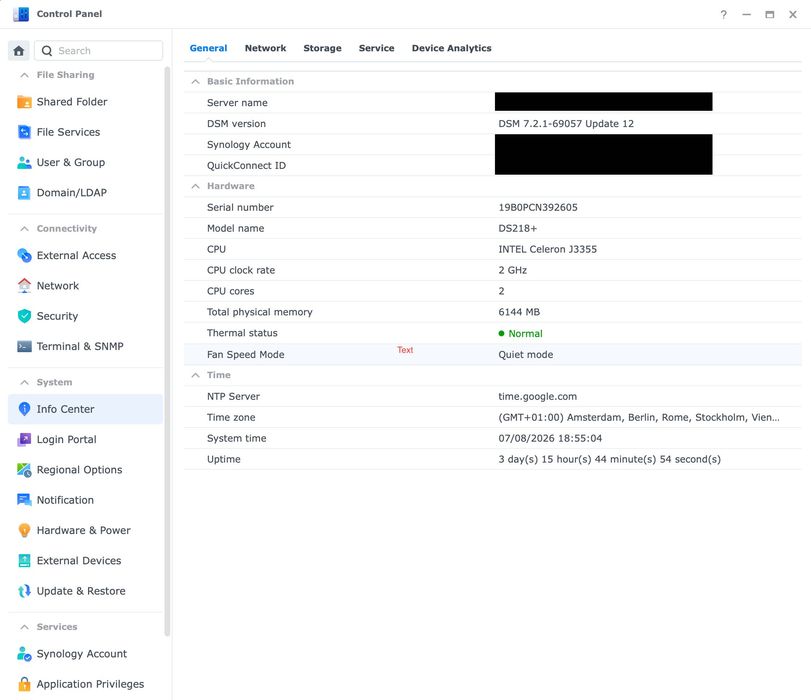The height and width of the screenshot is (700, 811).
Task: Click the GMT+01:00 time zone value
Action: [639, 418]
